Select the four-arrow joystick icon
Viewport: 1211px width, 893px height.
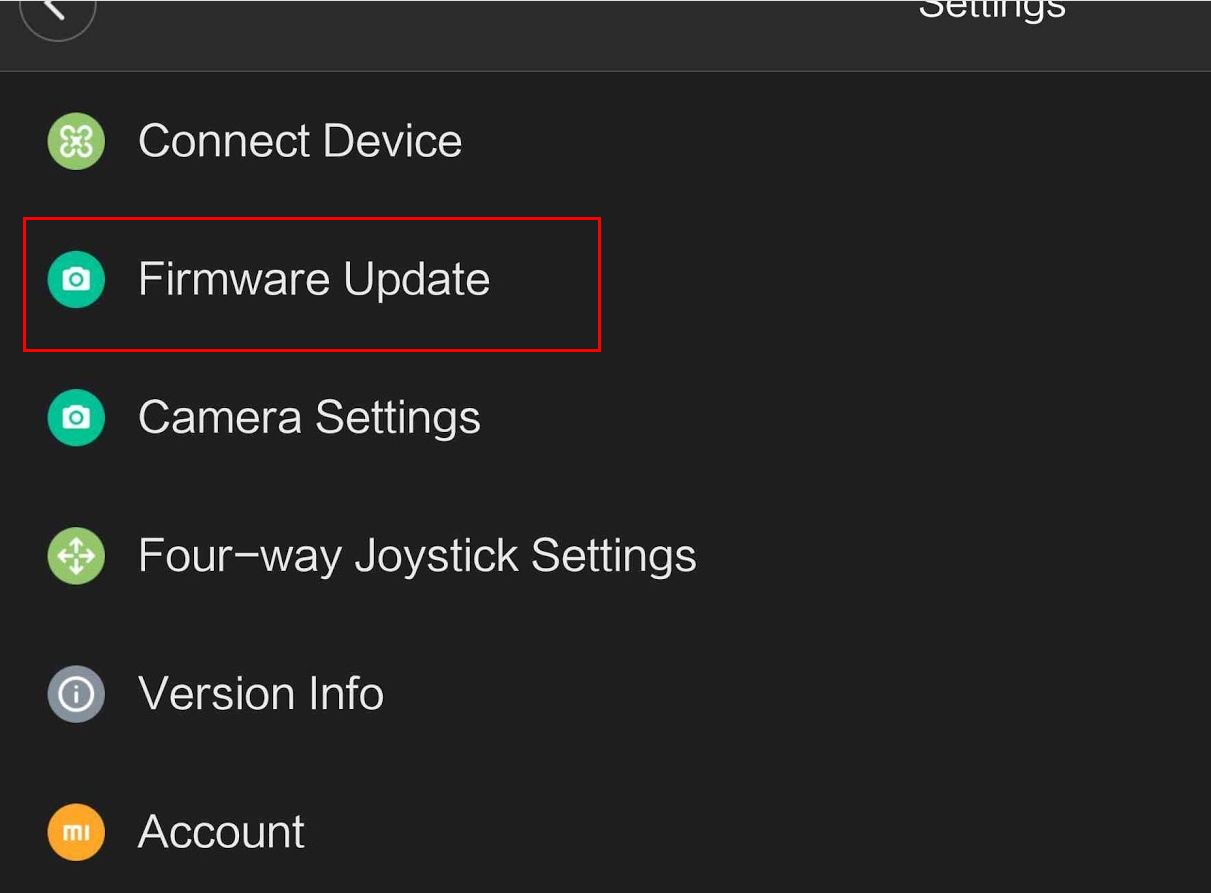(x=76, y=555)
